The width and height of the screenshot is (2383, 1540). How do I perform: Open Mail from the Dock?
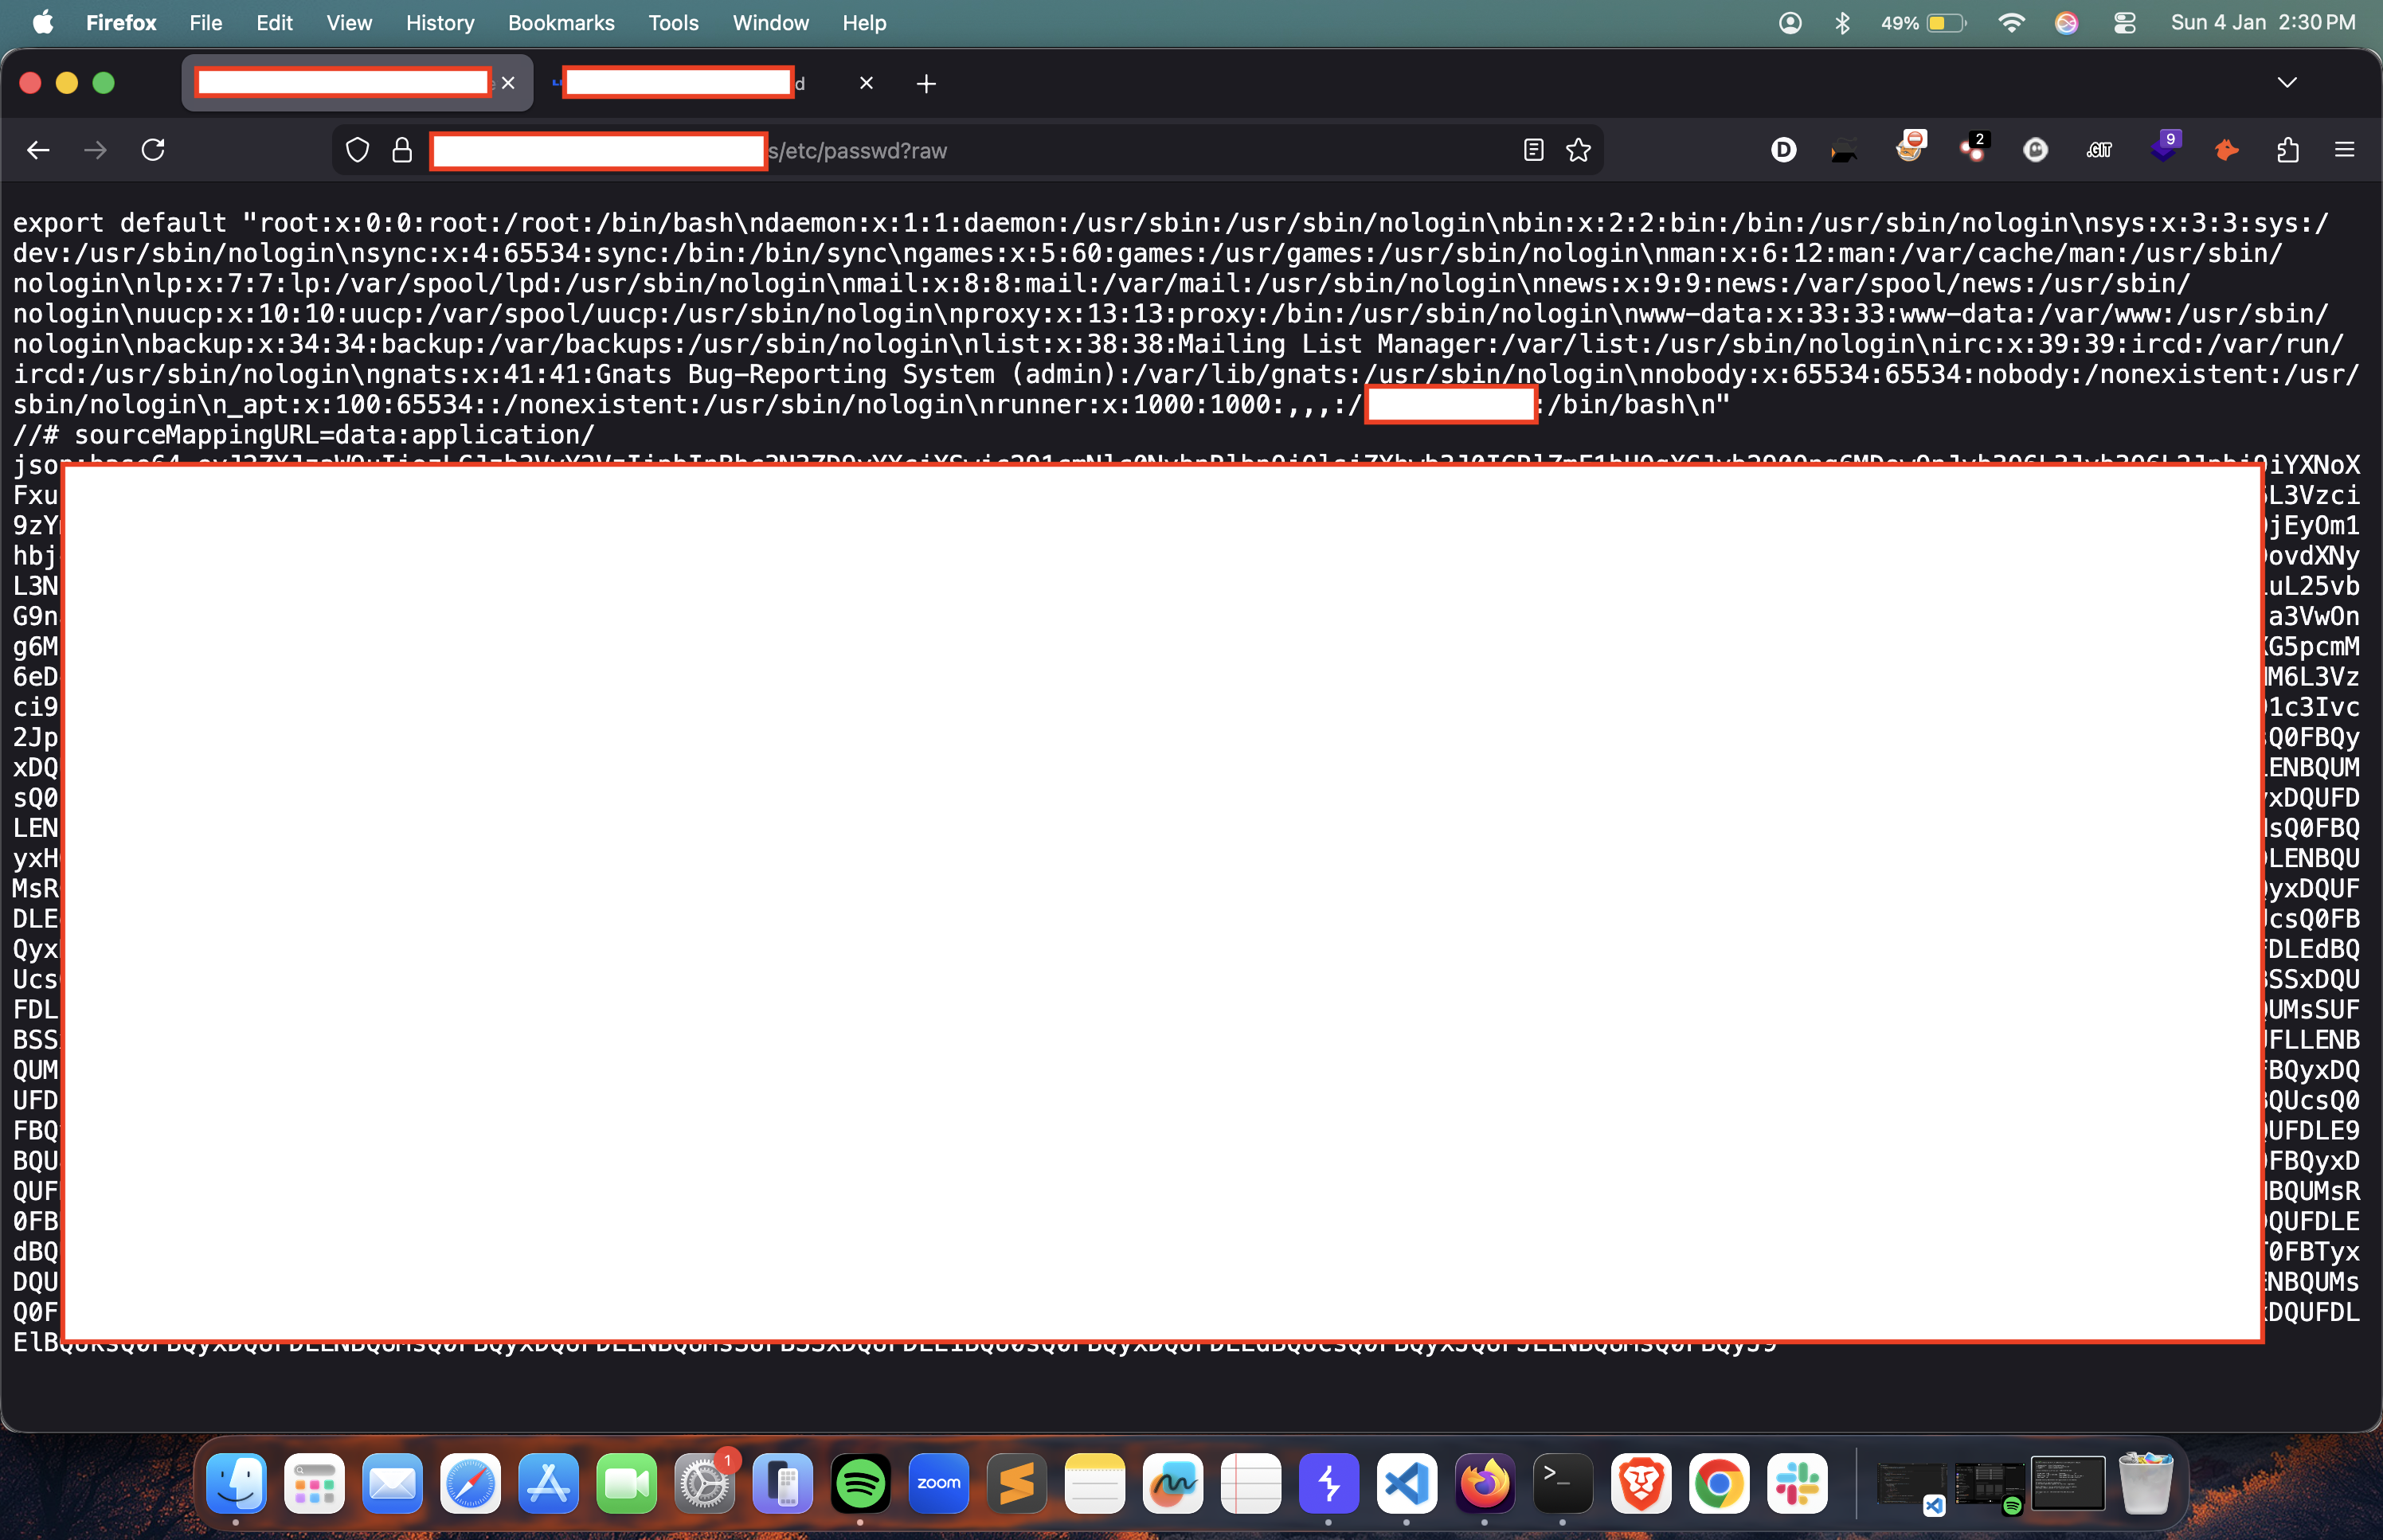[x=392, y=1483]
